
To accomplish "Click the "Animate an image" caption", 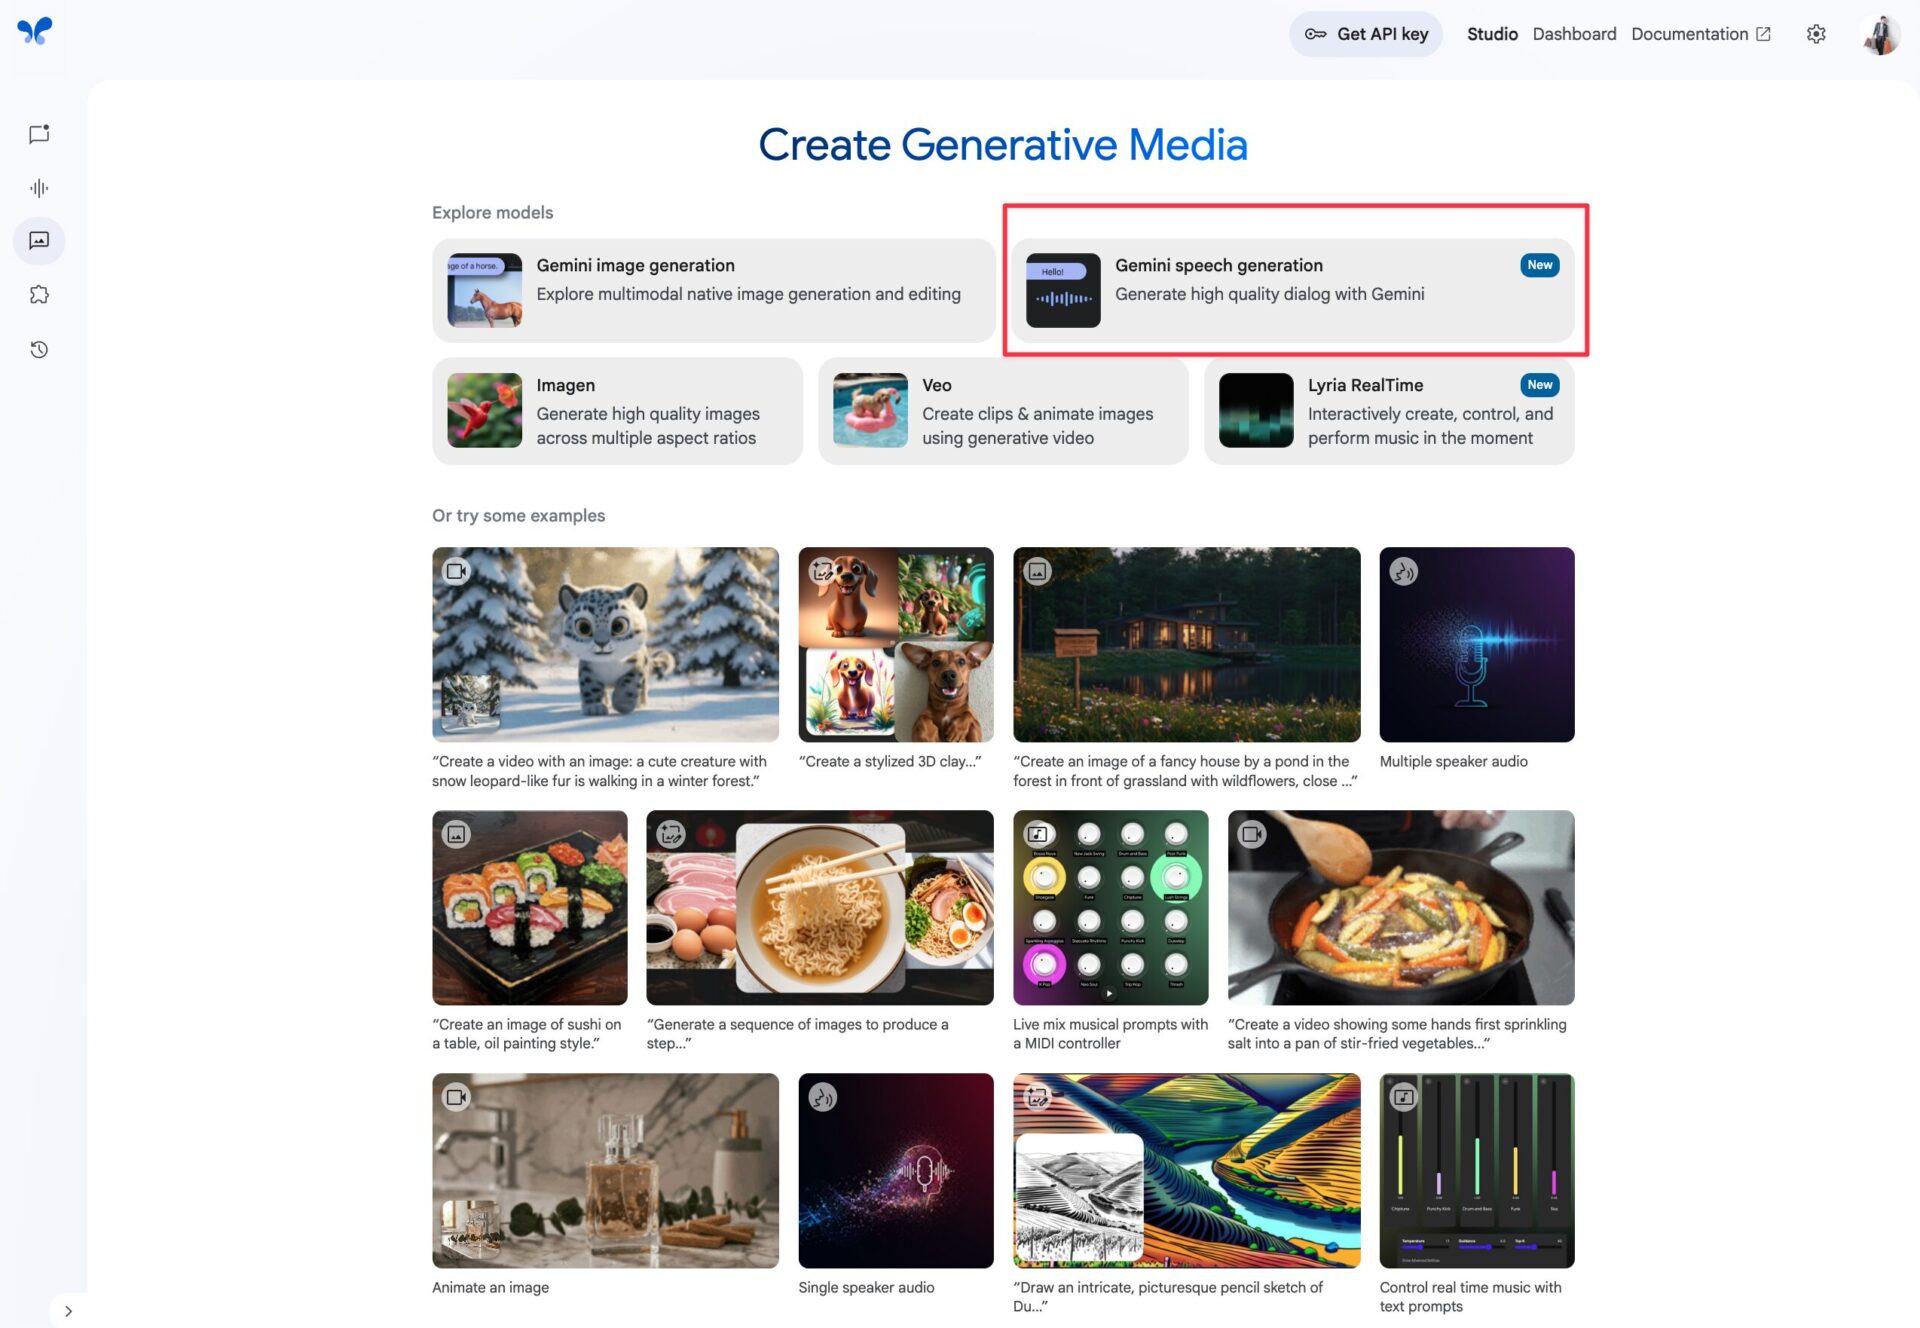I will (490, 1287).
